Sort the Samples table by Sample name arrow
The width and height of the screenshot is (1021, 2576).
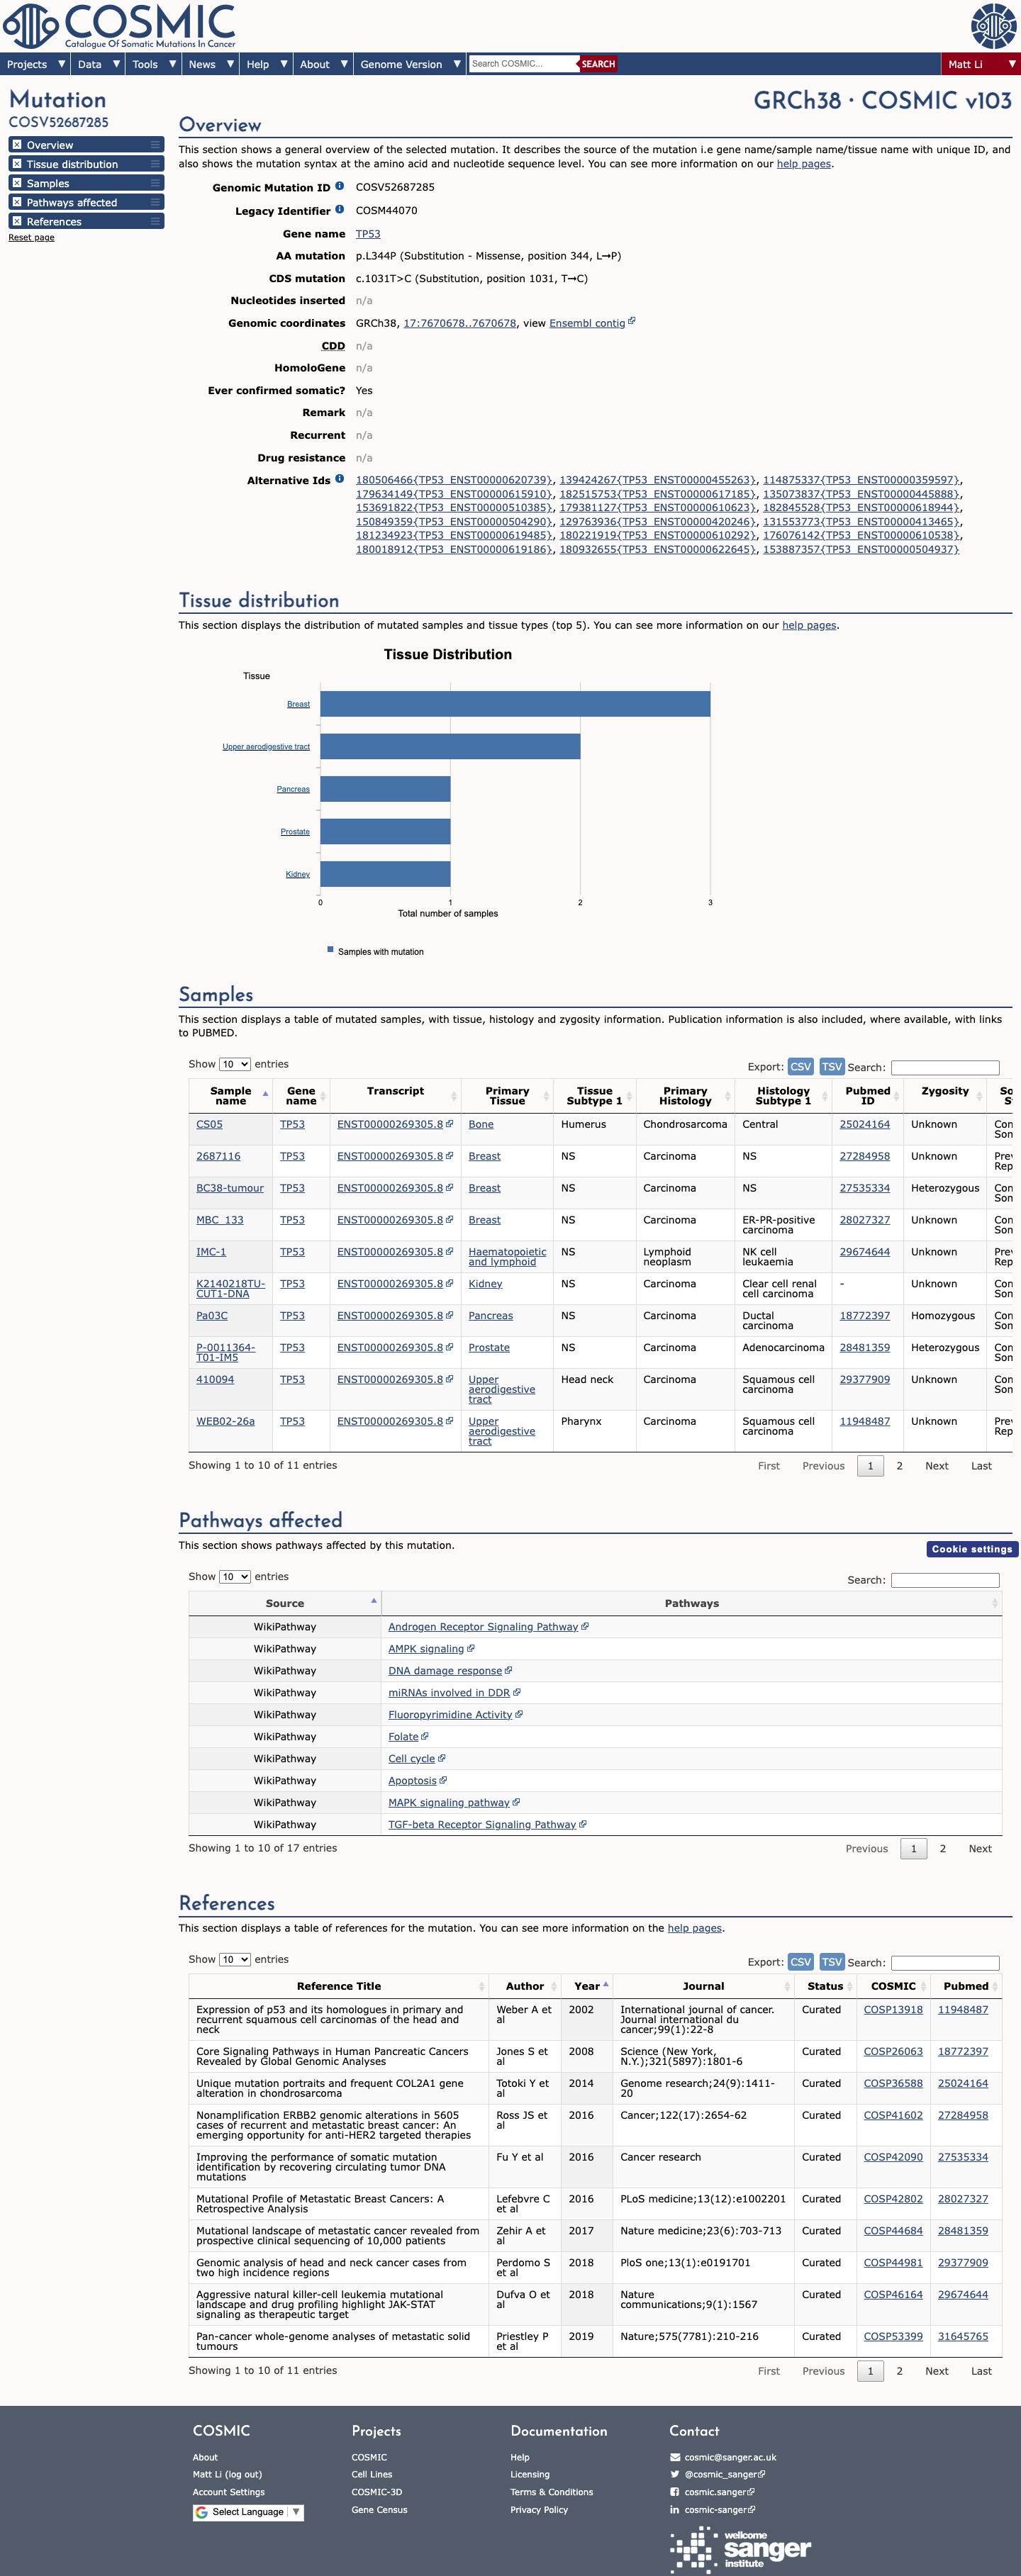265,1094
